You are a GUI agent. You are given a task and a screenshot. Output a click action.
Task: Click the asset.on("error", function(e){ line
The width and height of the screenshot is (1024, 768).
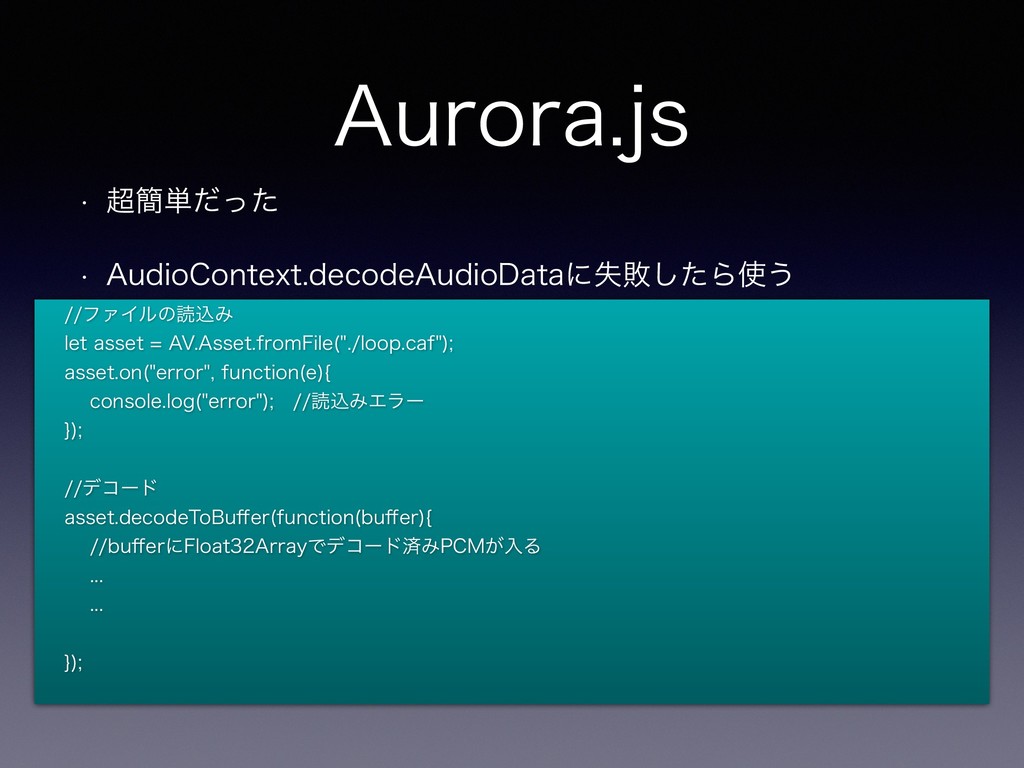[198, 372]
